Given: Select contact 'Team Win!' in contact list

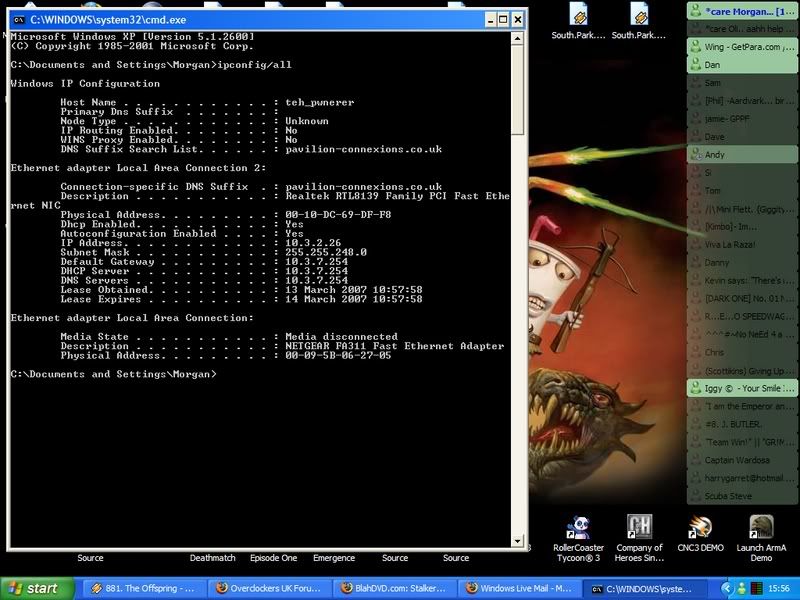Looking at the screenshot, I should pos(742,442).
